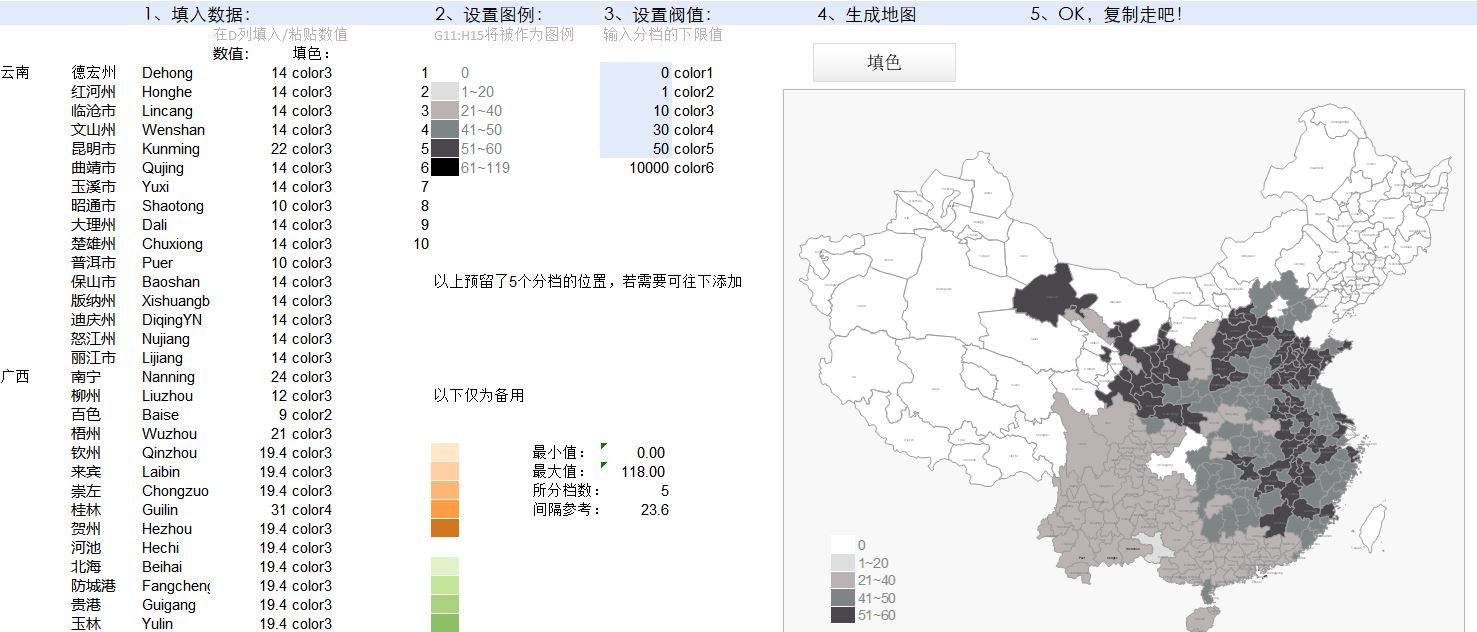Pick the lightest green backup swatch

coord(445,566)
